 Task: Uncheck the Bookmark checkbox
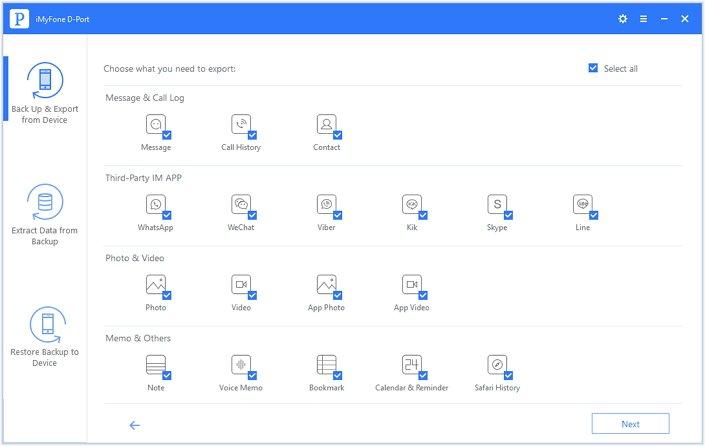[338, 375]
